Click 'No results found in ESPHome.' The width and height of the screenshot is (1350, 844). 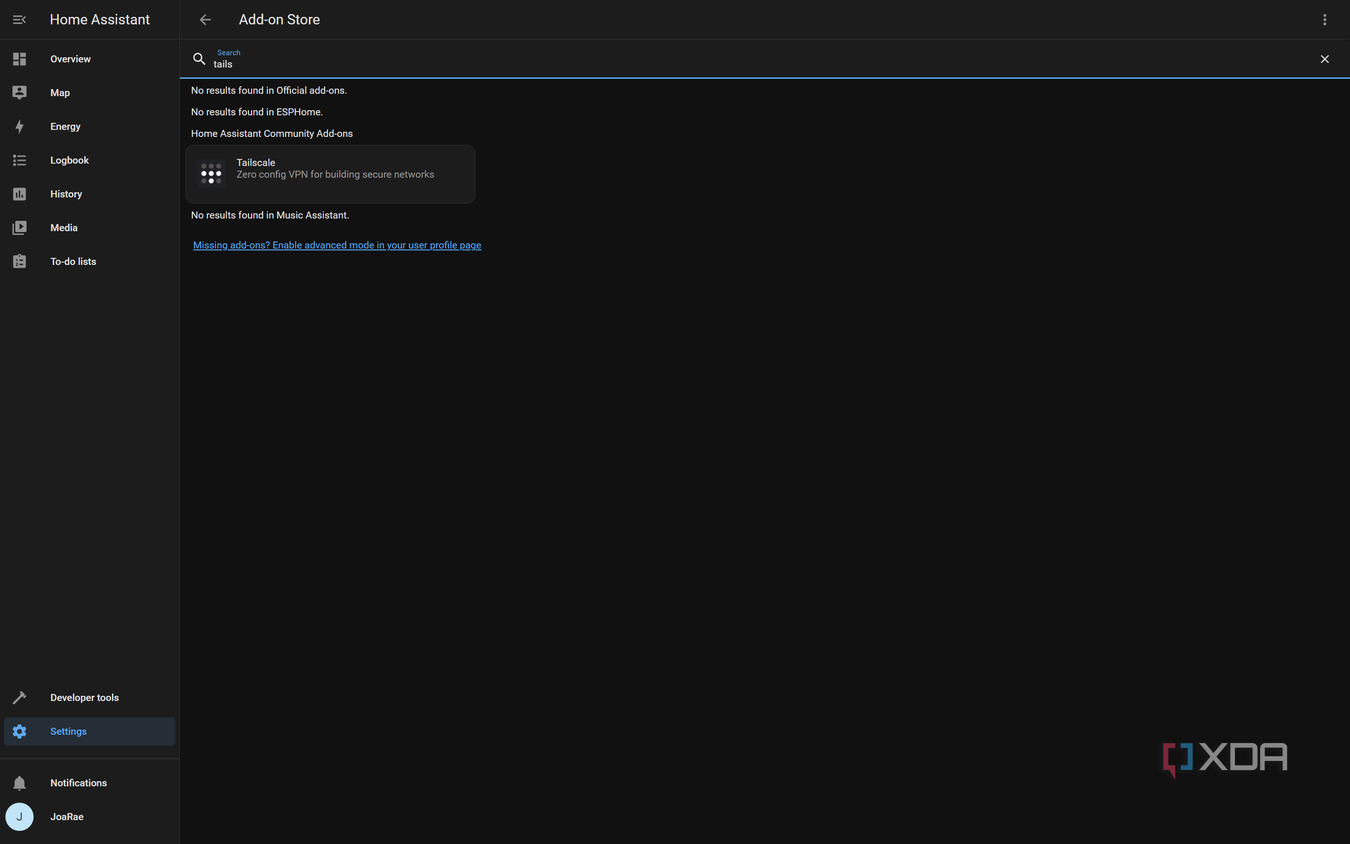257,112
